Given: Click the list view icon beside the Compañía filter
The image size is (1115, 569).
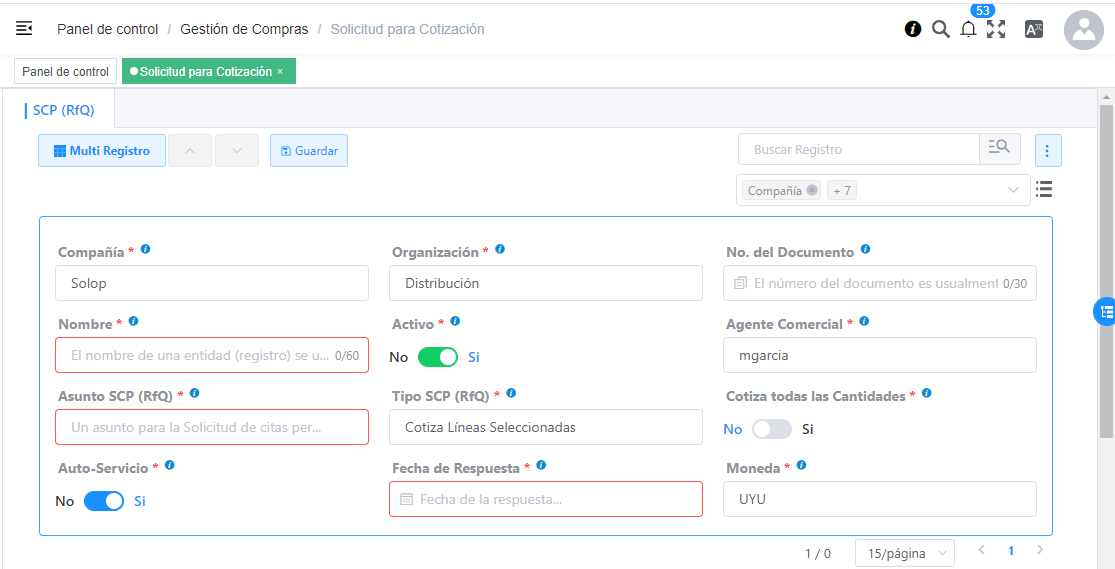Looking at the screenshot, I should pyautogui.click(x=1044, y=189).
